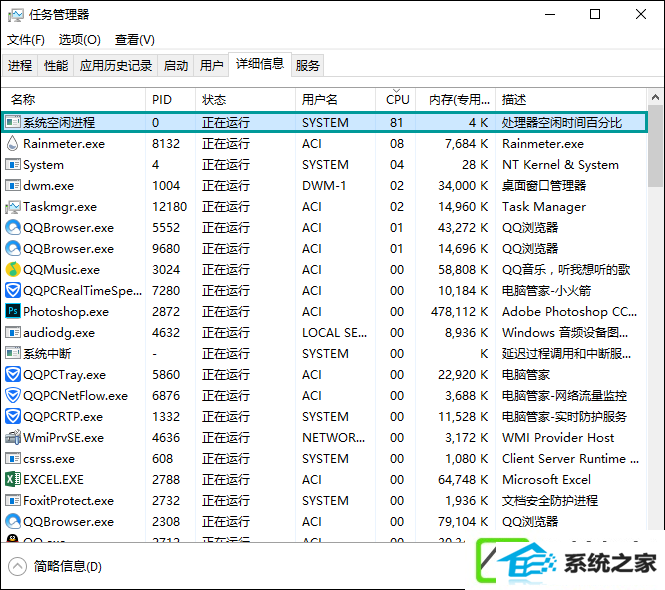
Task: Select the CPU value 81 cell
Action: (396, 123)
